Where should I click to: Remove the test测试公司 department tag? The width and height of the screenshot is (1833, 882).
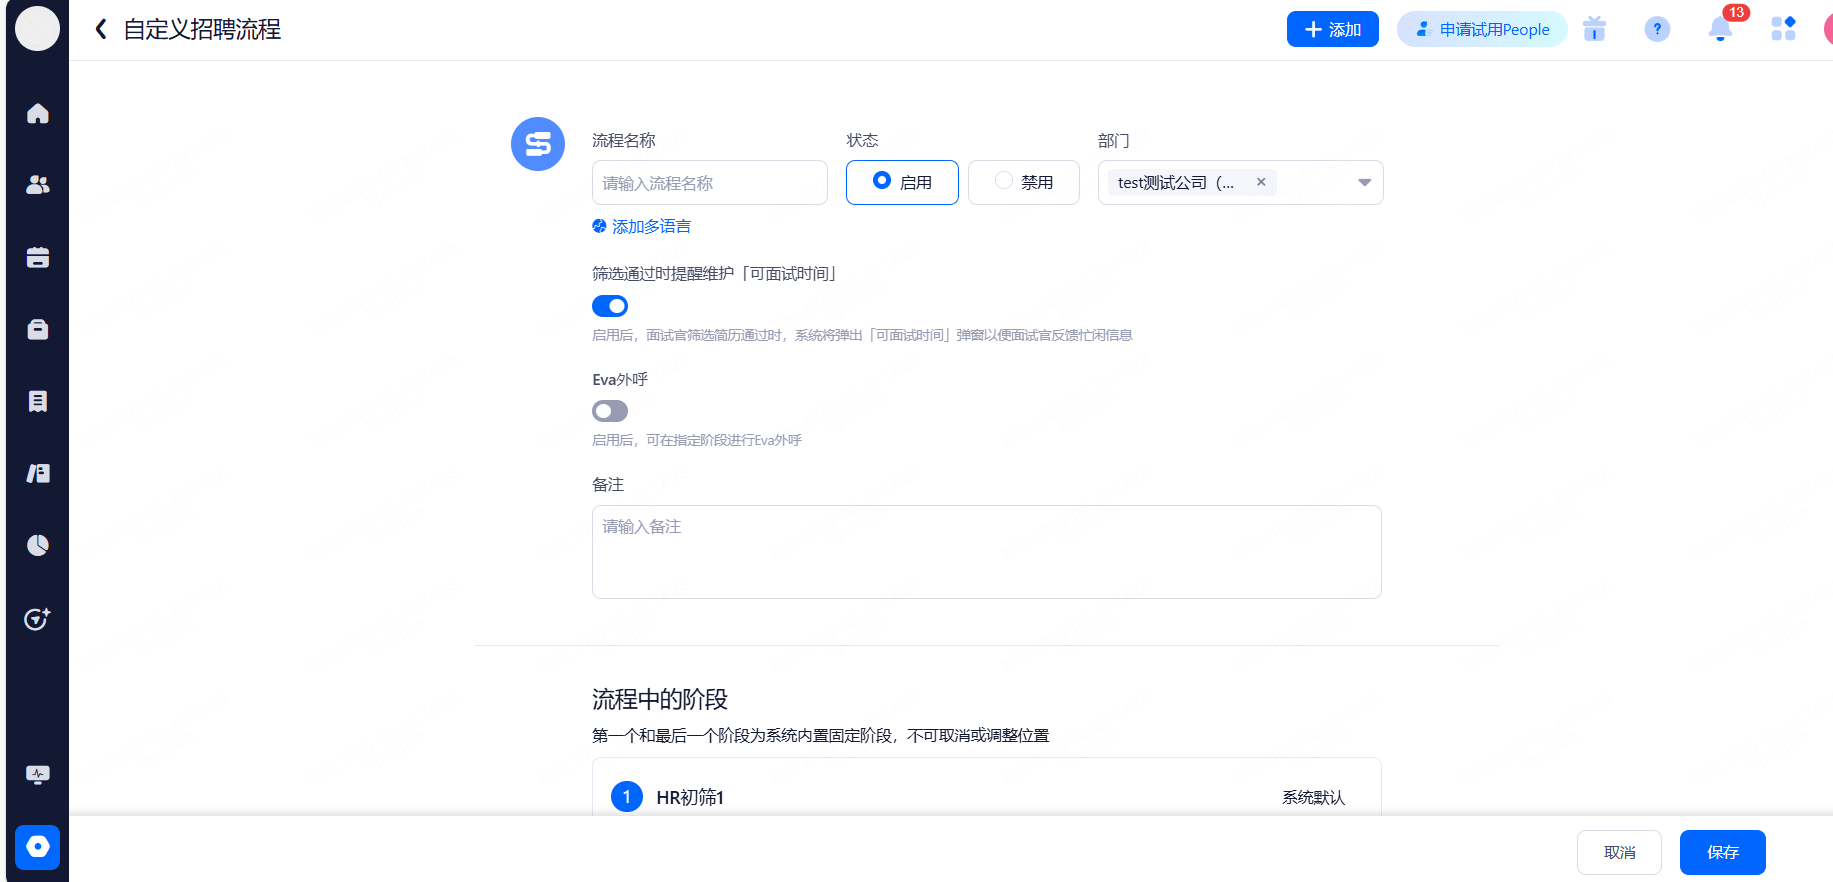(x=1261, y=182)
